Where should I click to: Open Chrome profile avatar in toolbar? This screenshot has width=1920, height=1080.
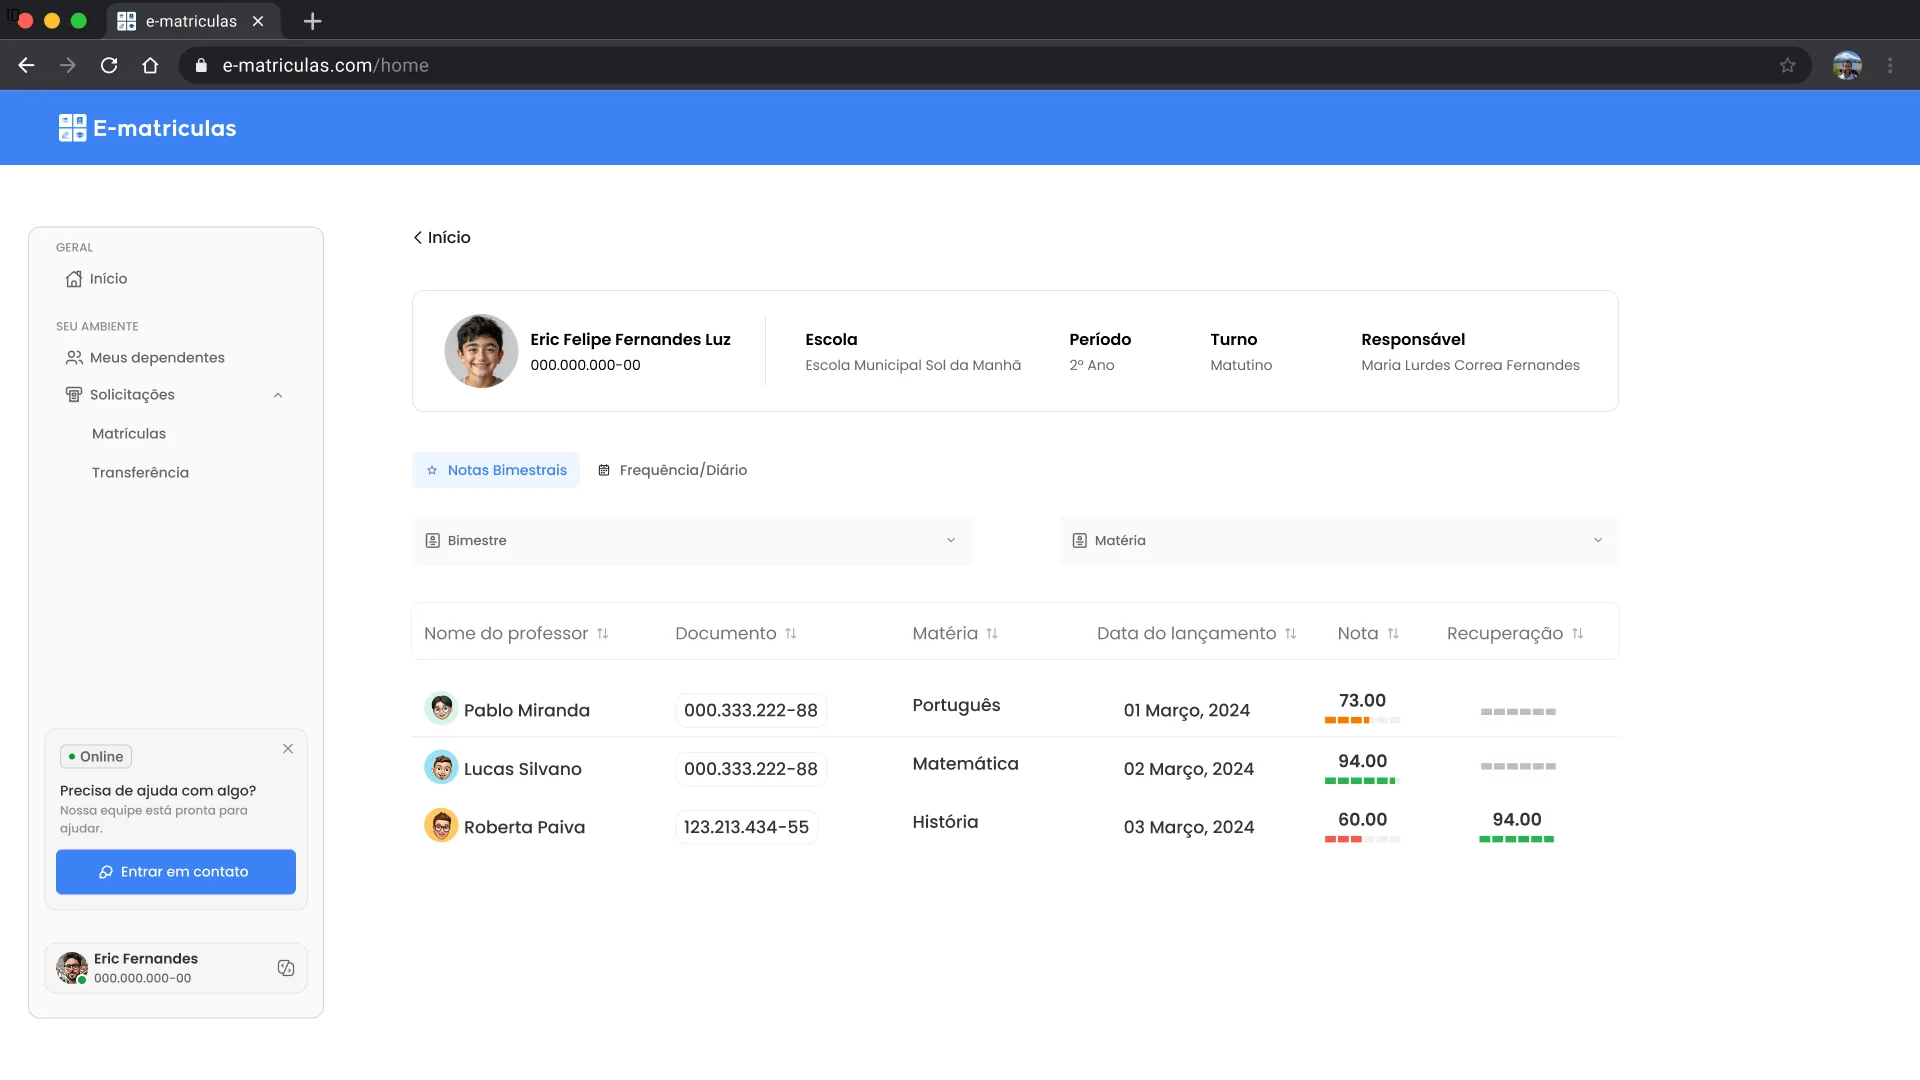(1847, 65)
